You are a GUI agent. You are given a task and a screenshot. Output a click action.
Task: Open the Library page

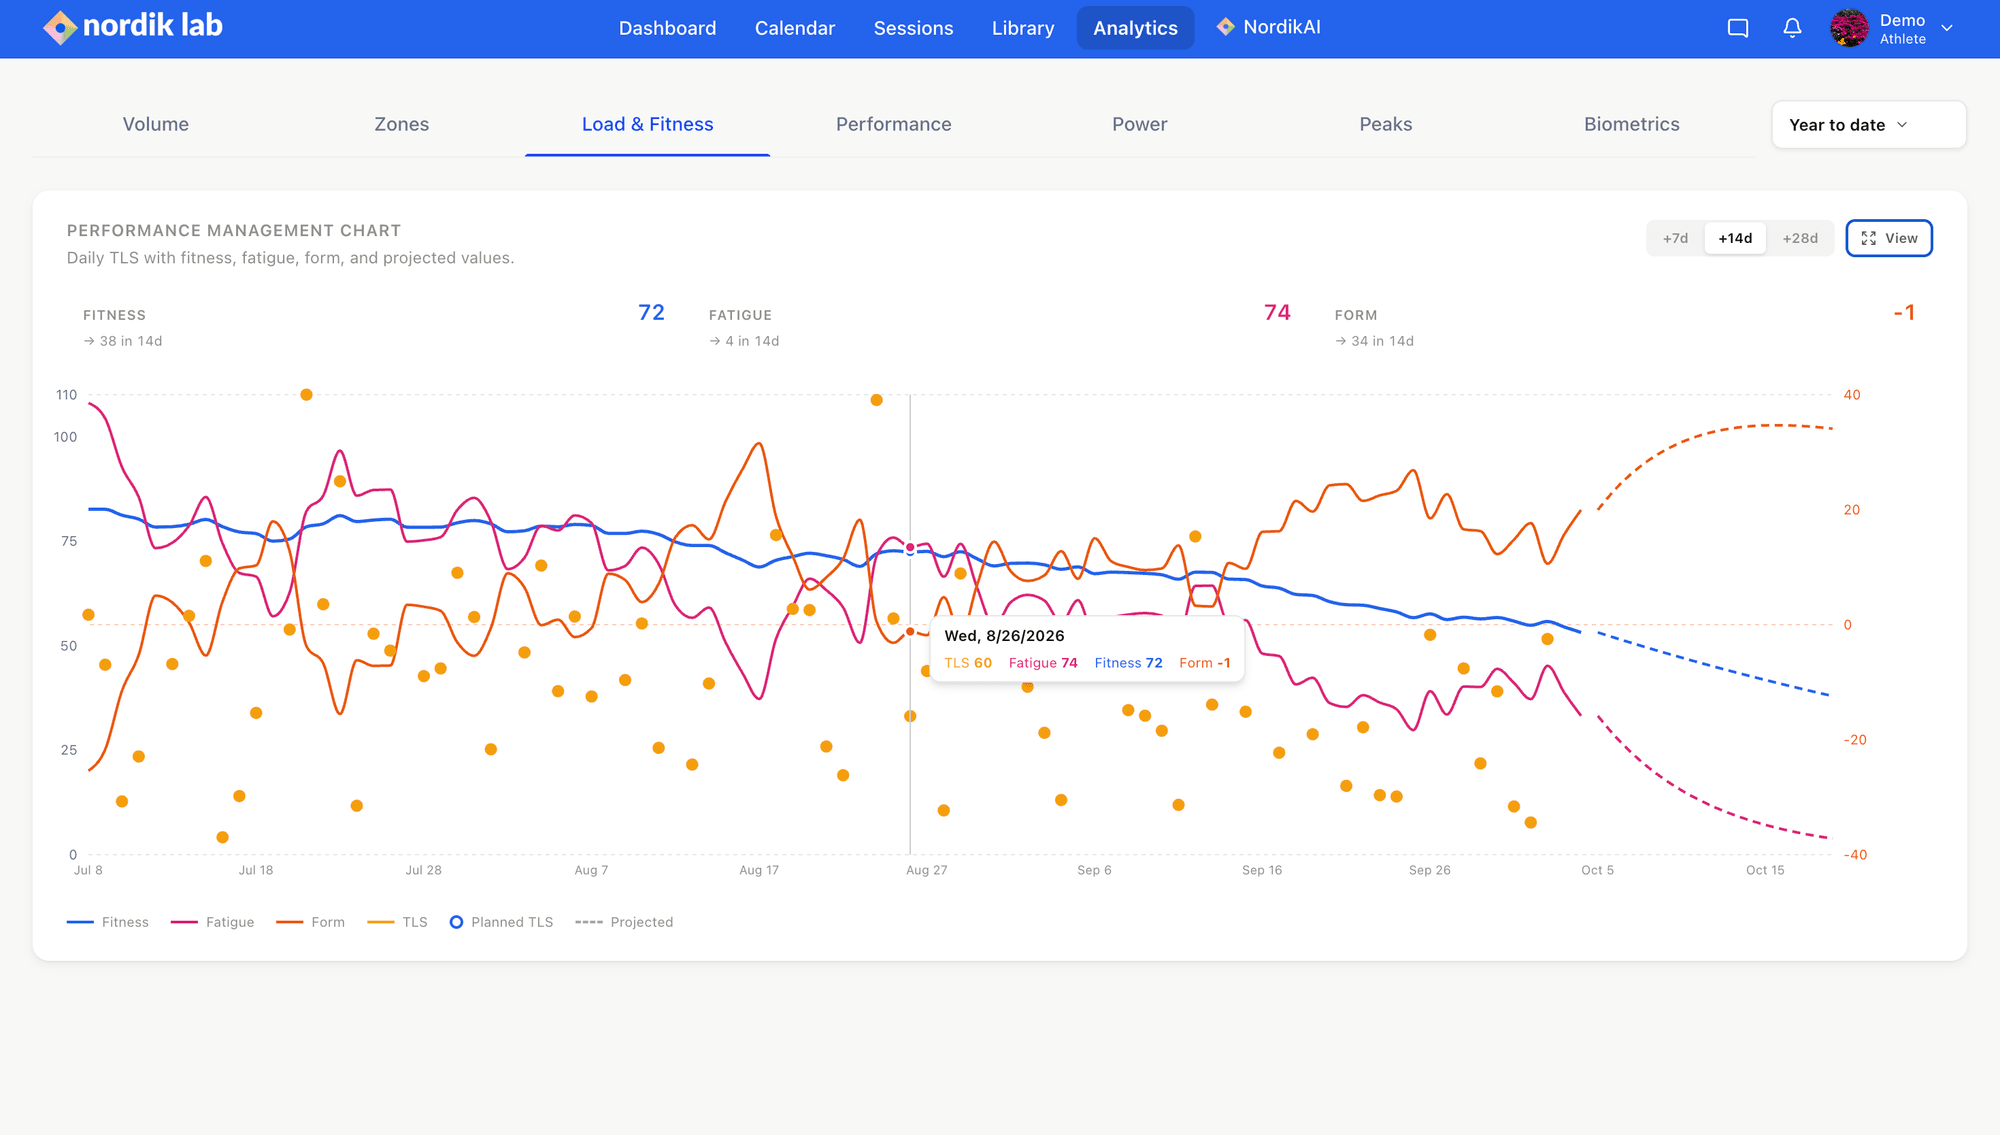click(x=1023, y=28)
